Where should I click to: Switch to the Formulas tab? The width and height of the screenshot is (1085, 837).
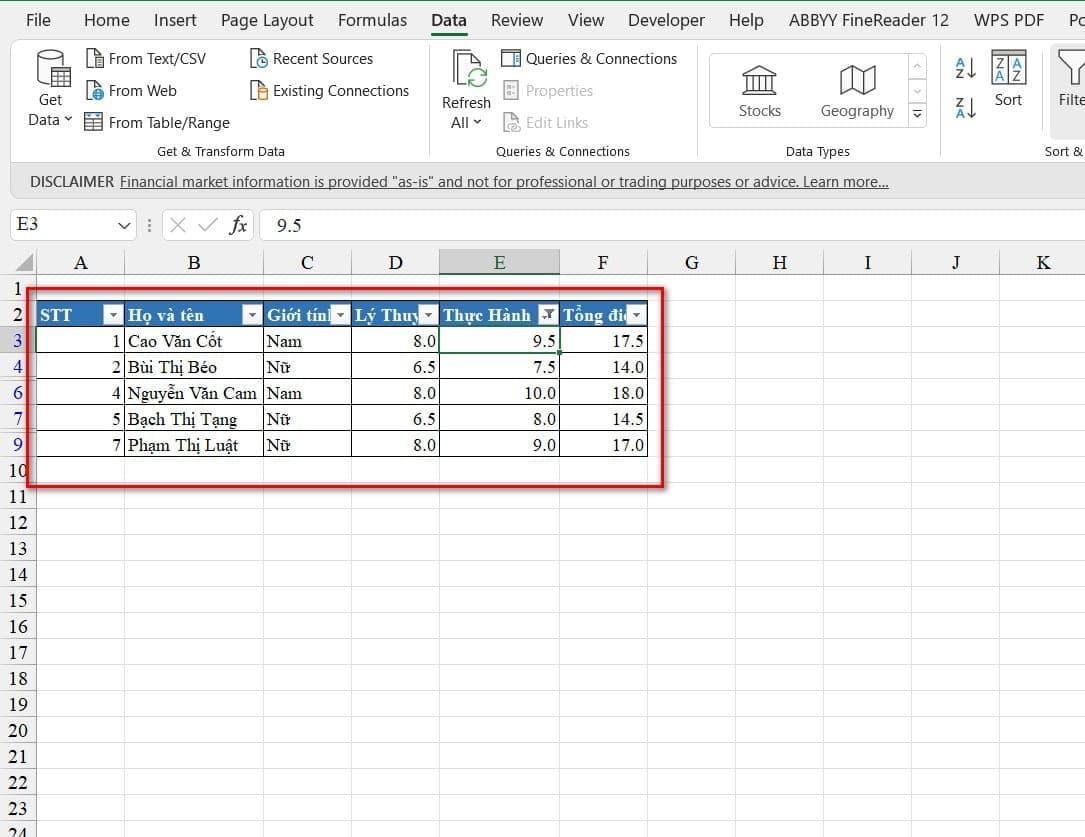click(x=372, y=20)
